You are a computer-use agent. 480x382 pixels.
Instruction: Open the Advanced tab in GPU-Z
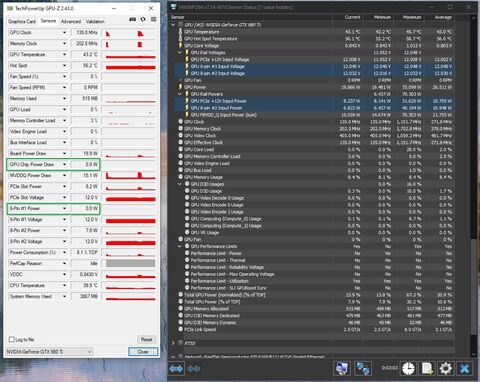coord(71,21)
